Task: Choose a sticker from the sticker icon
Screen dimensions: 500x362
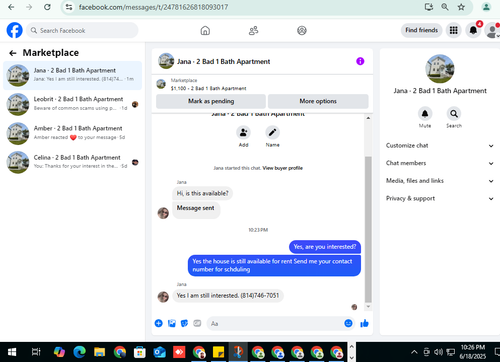Action: 184,323
